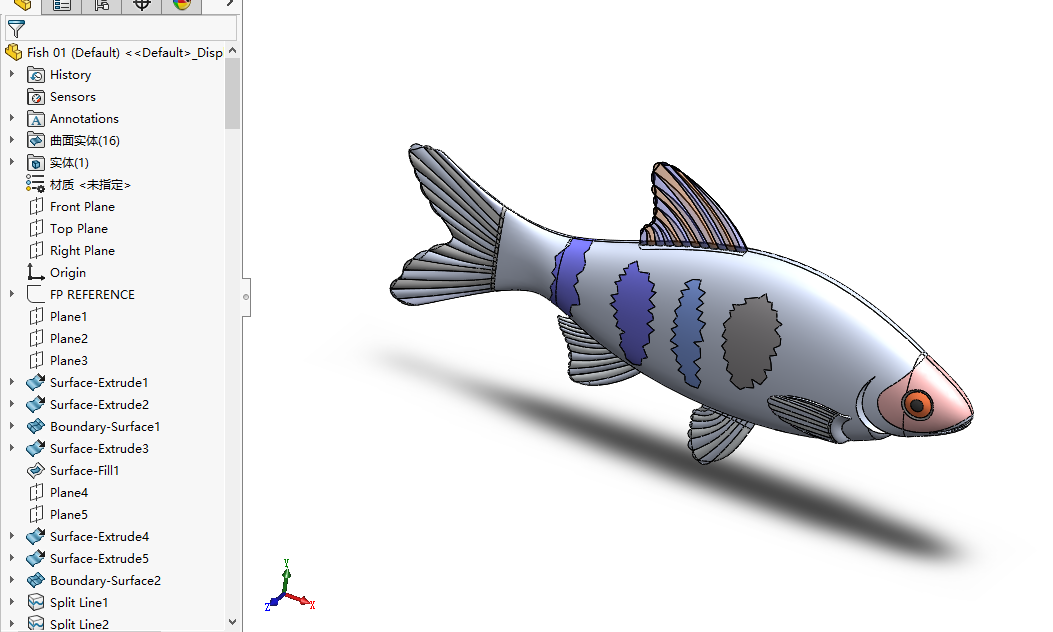Select the Boundary-Surface1 feature icon
Screen dimensions: 1053x632
click(x=36, y=426)
